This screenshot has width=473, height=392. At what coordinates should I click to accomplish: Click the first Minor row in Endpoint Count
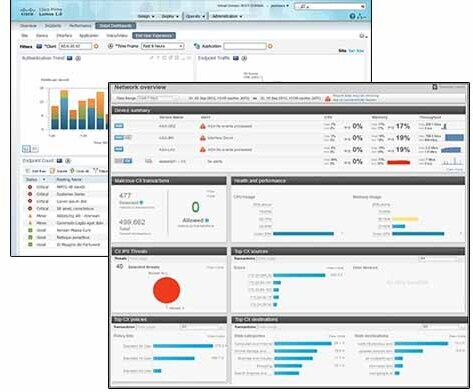(x=65, y=216)
